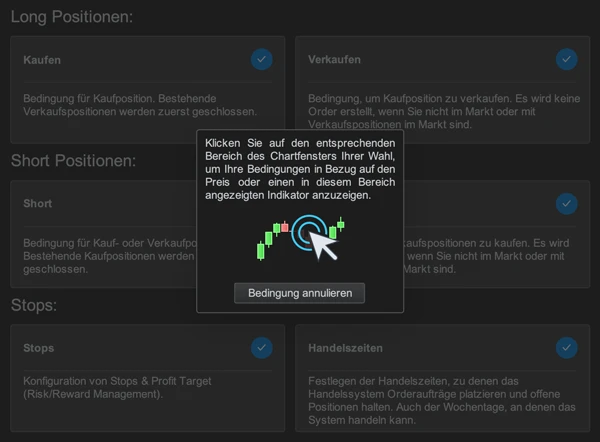Click the Kaufen description about Kaufposition

click(140, 105)
